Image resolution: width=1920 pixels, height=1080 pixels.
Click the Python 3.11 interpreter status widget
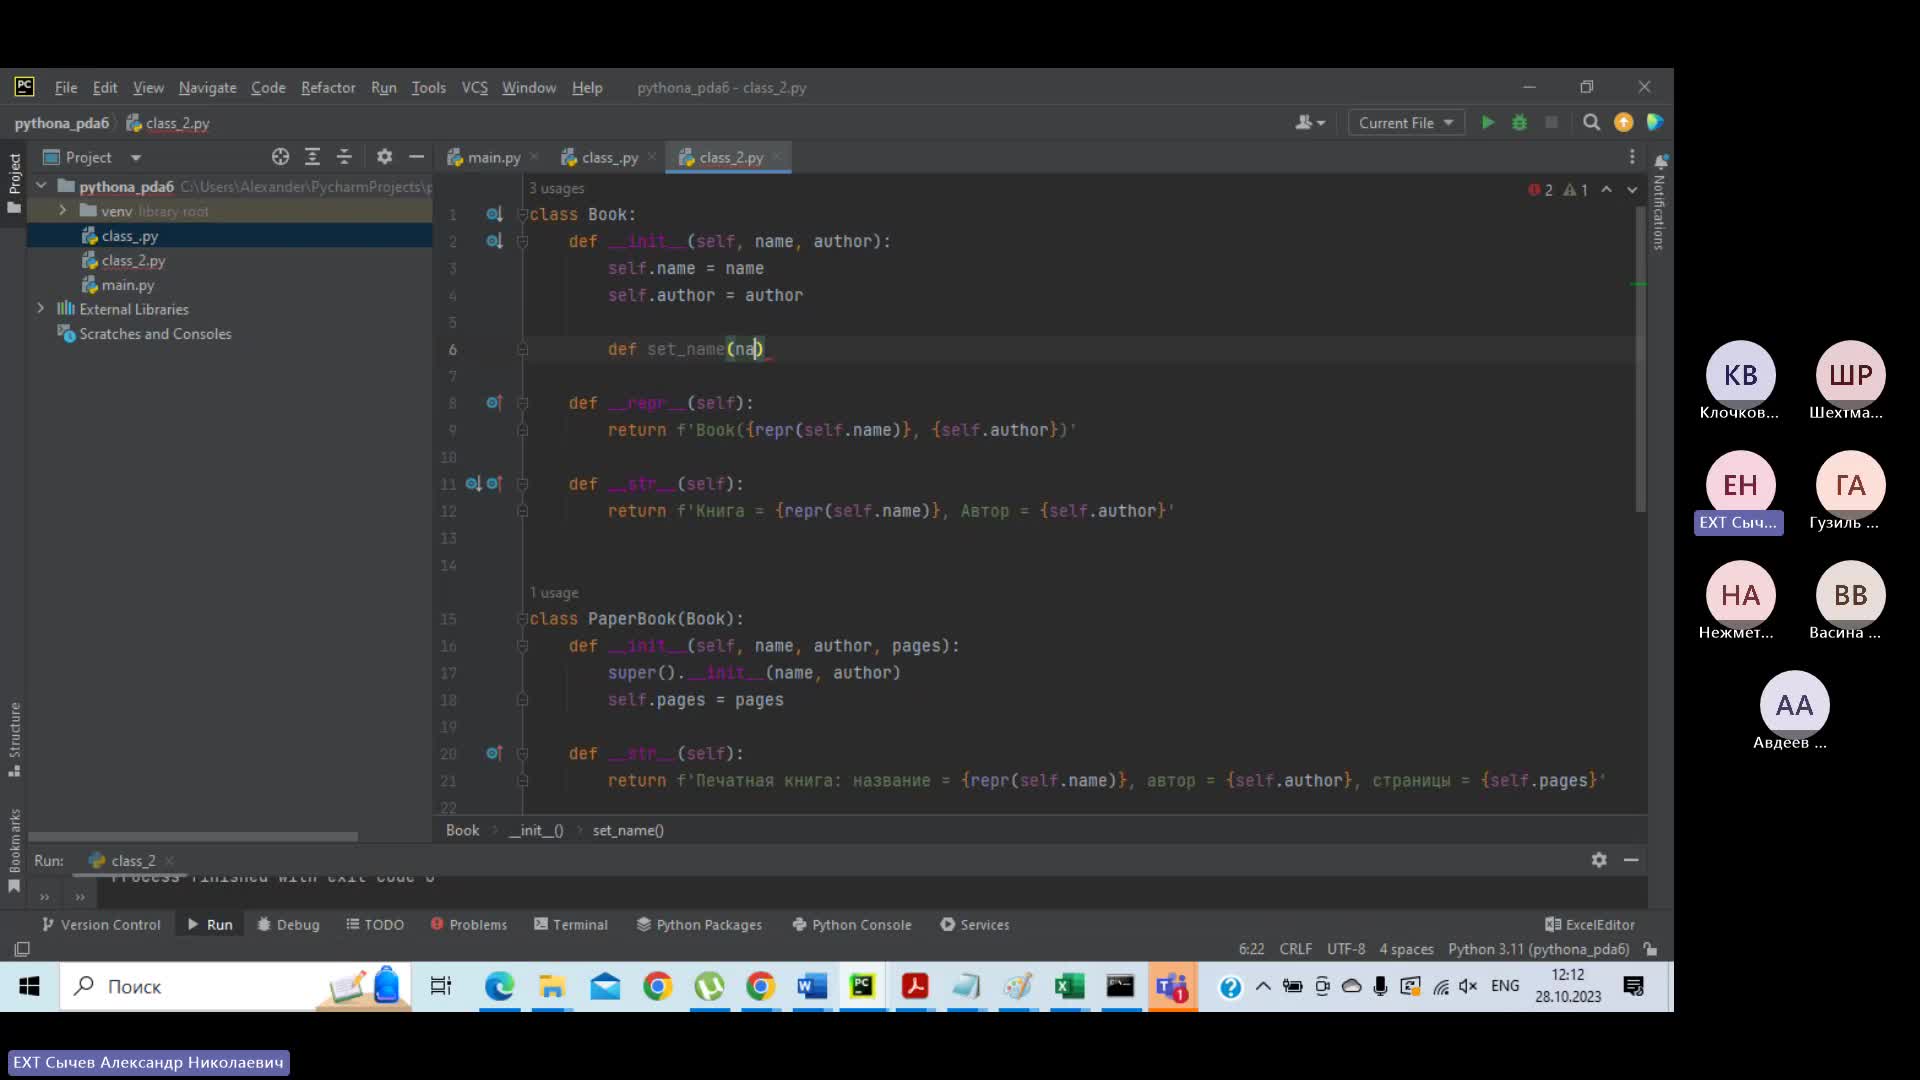point(1538,949)
